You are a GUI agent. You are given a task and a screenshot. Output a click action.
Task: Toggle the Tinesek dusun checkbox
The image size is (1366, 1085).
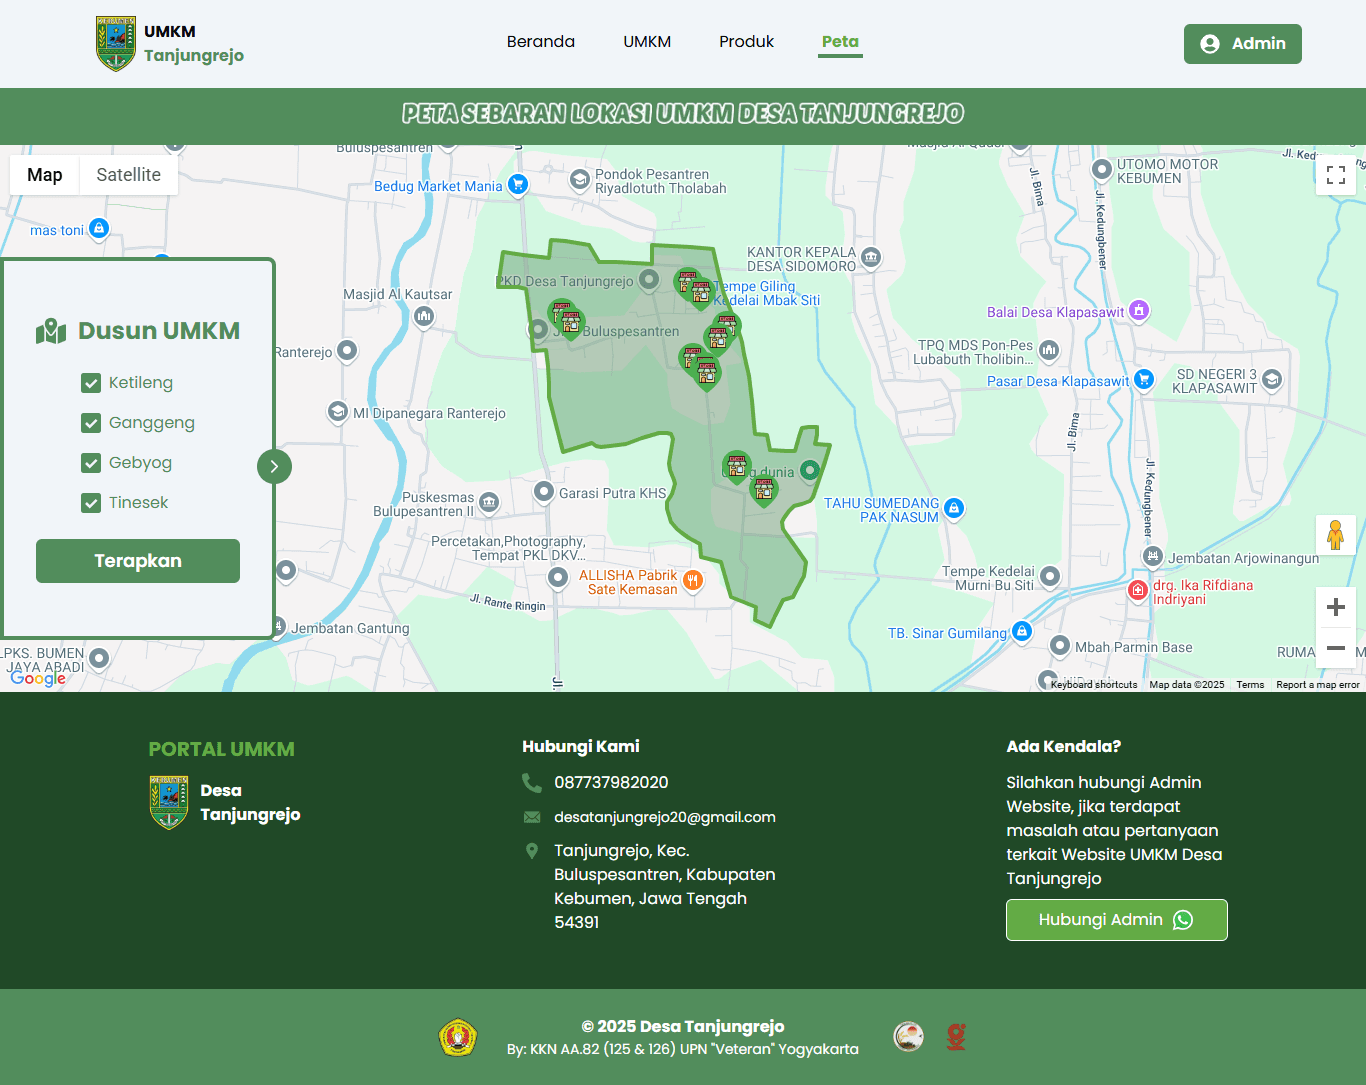click(x=91, y=502)
